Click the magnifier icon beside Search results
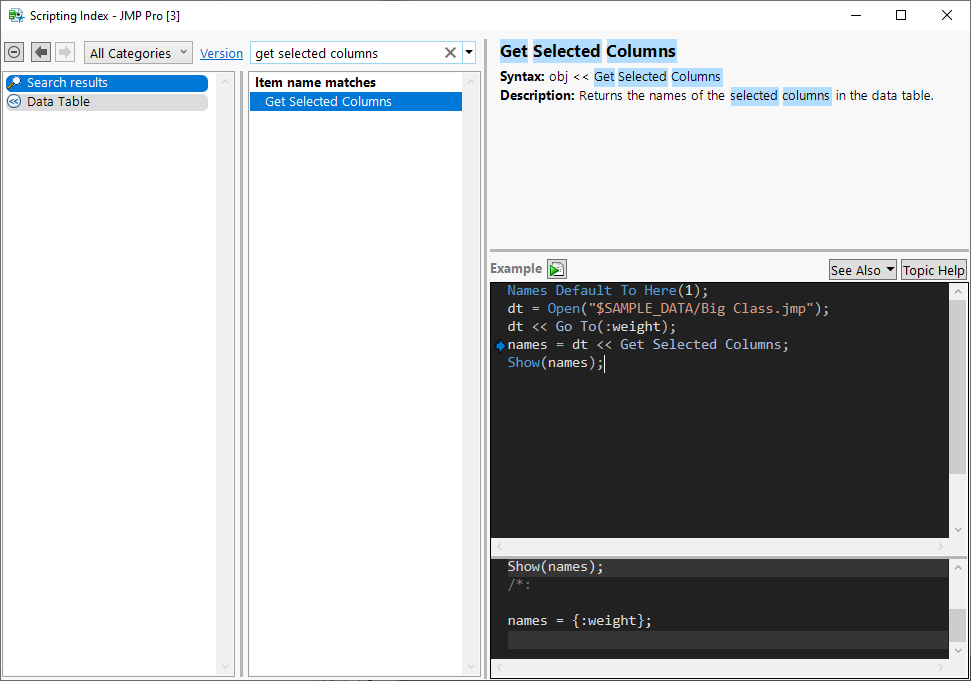Viewport: 971px width, 681px height. (x=15, y=83)
